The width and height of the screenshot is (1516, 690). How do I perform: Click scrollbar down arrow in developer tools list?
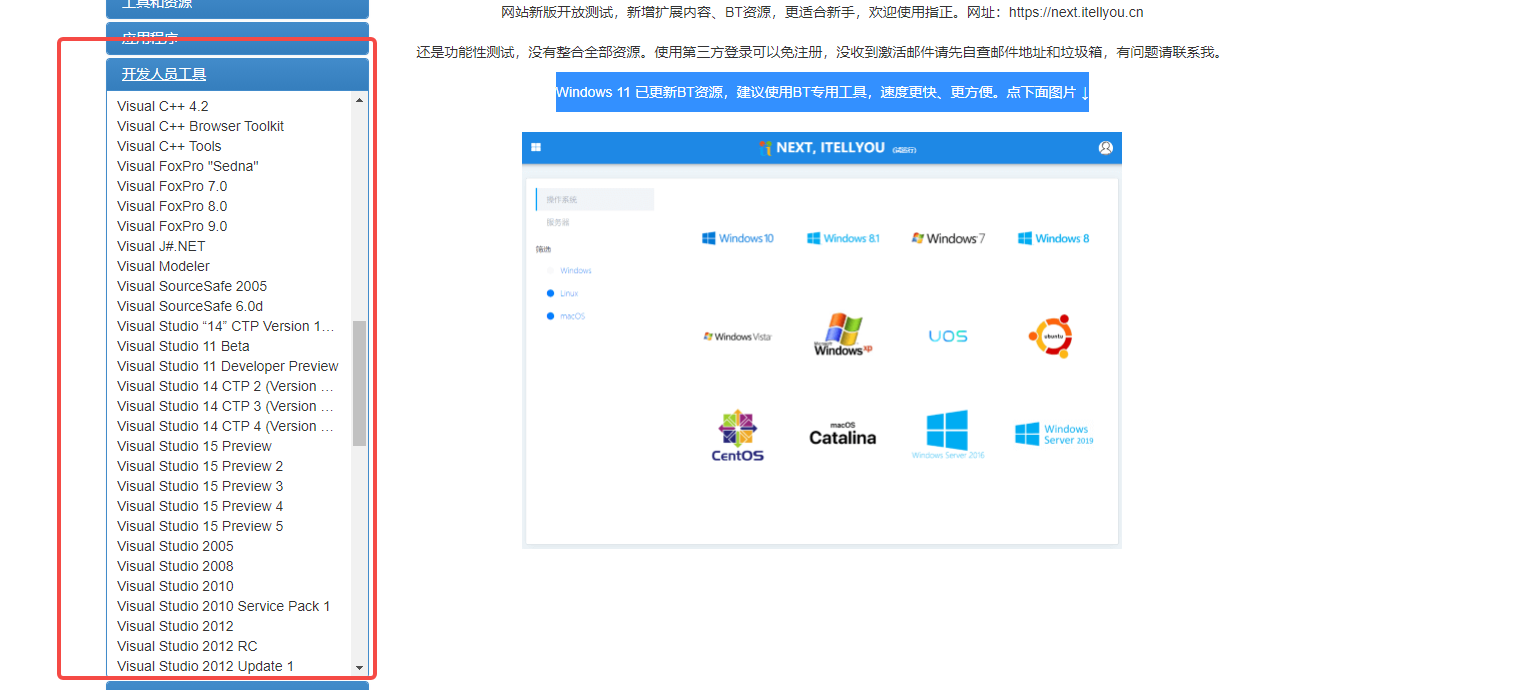(x=359, y=667)
